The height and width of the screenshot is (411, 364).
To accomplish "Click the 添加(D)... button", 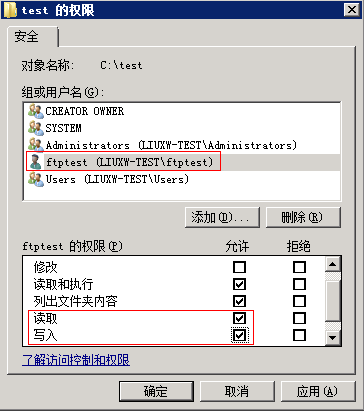I will point(222,218).
